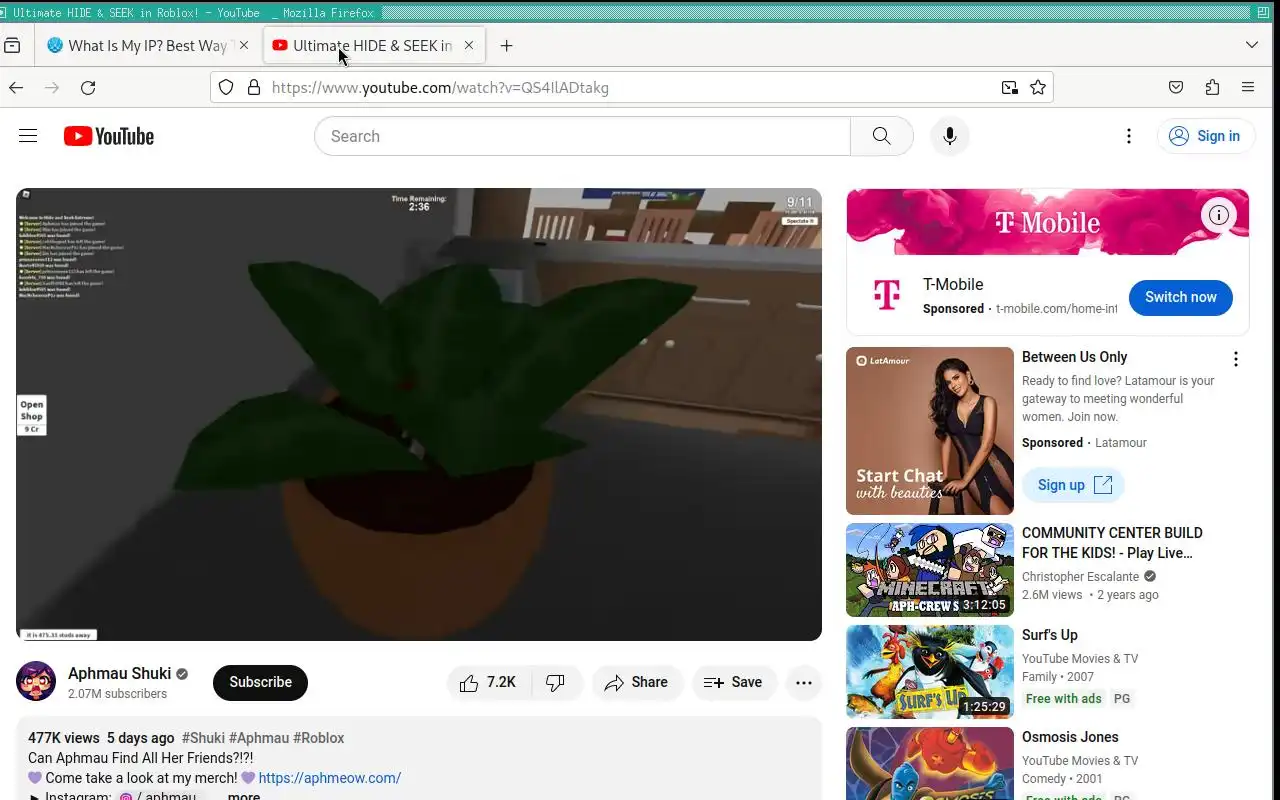Screen dimensions: 1280x800
Task: Switch to the What Is My IP tab
Action: click(x=148, y=45)
